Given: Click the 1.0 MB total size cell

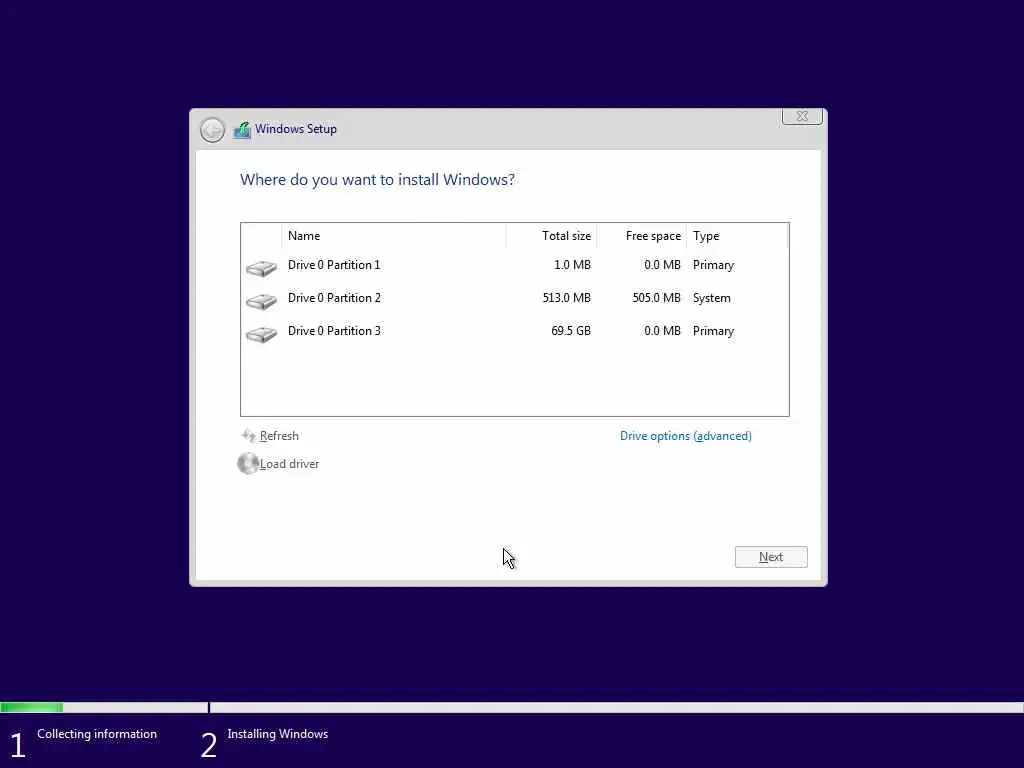Looking at the screenshot, I should tap(572, 265).
